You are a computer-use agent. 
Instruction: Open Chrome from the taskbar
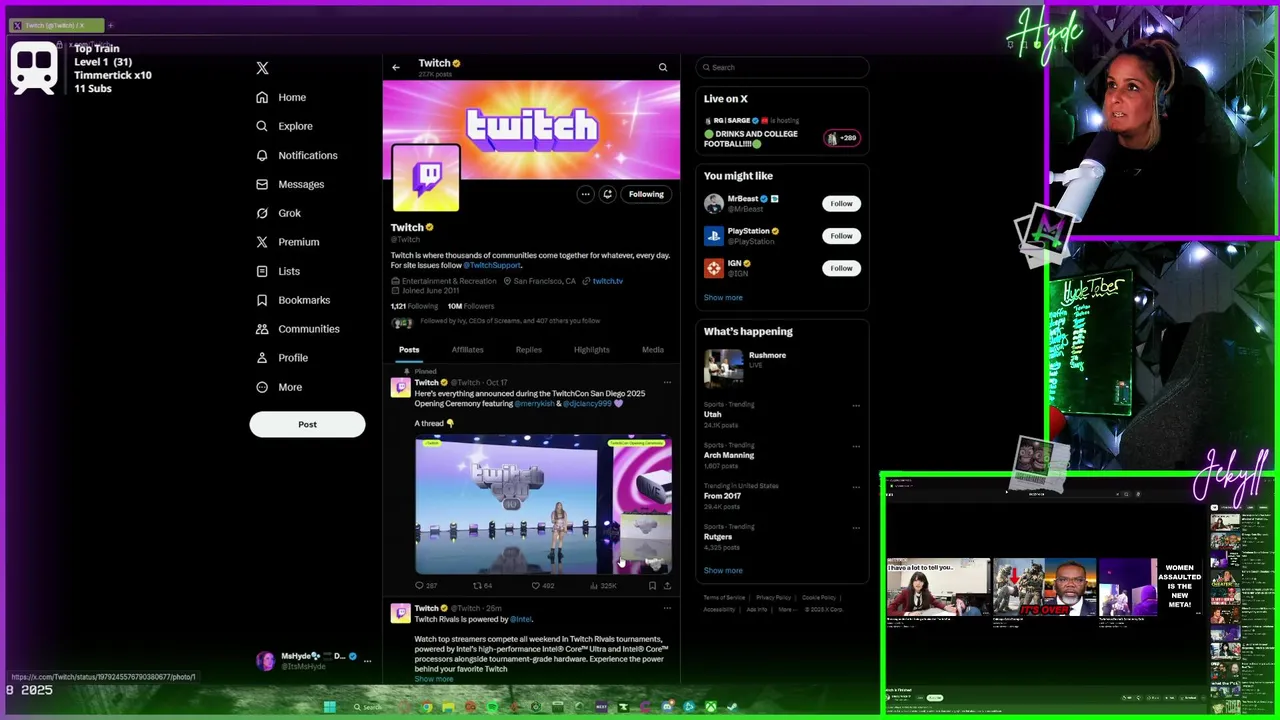[427, 707]
